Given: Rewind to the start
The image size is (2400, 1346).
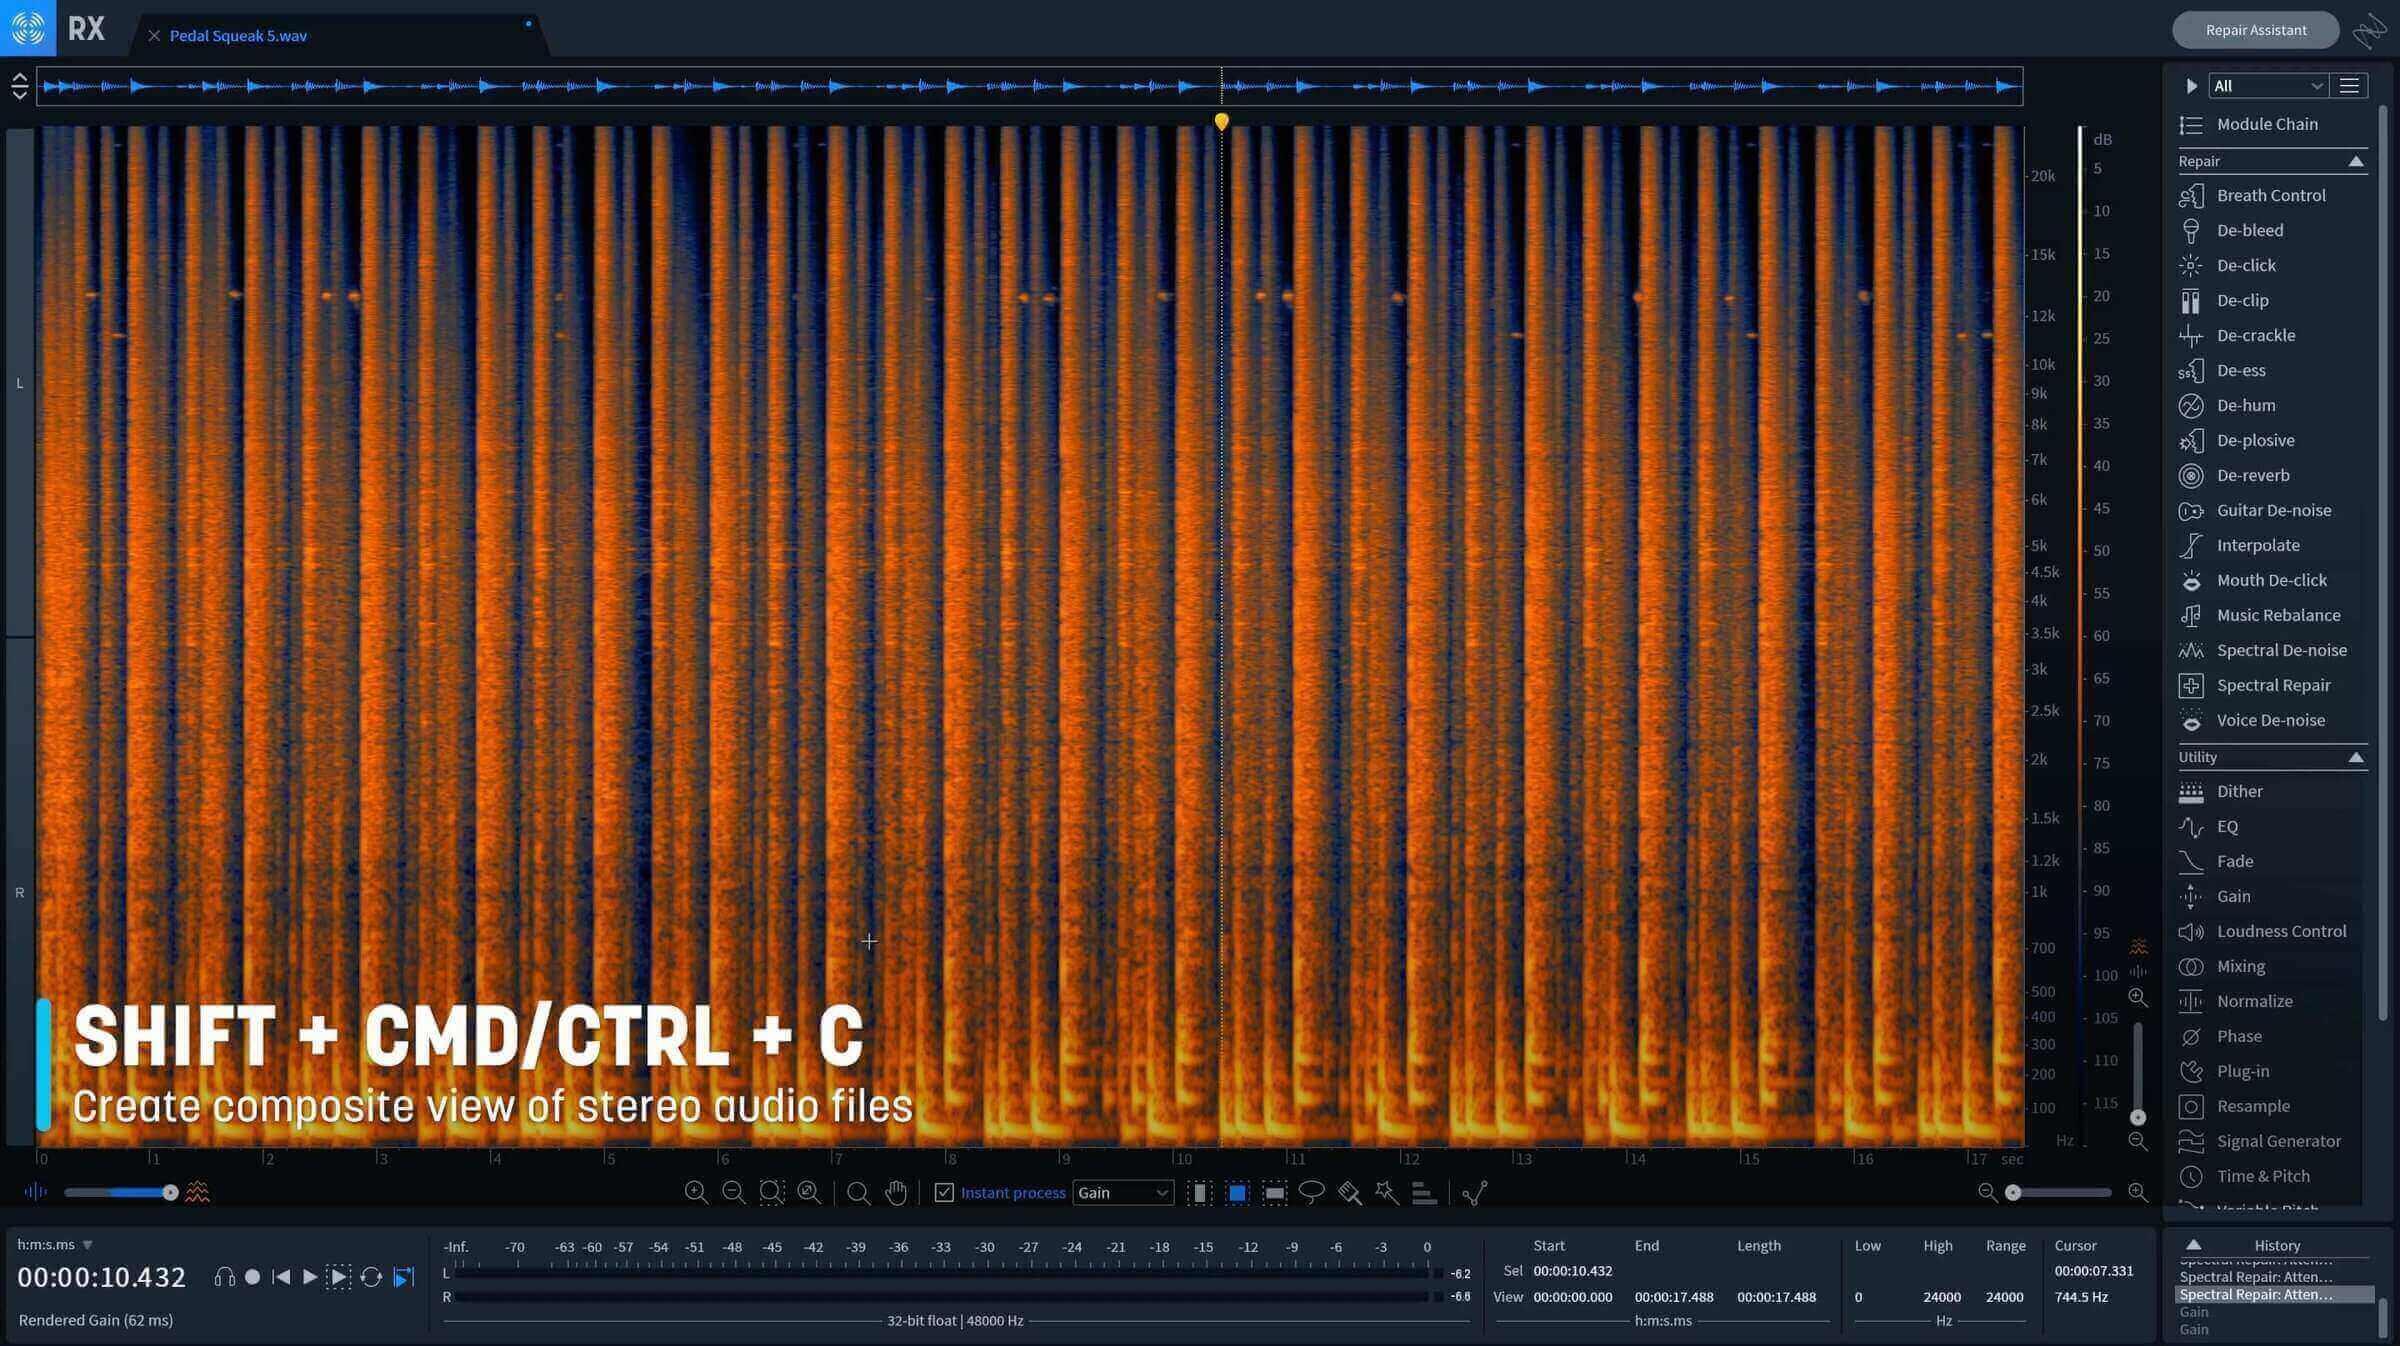Looking at the screenshot, I should pos(281,1277).
